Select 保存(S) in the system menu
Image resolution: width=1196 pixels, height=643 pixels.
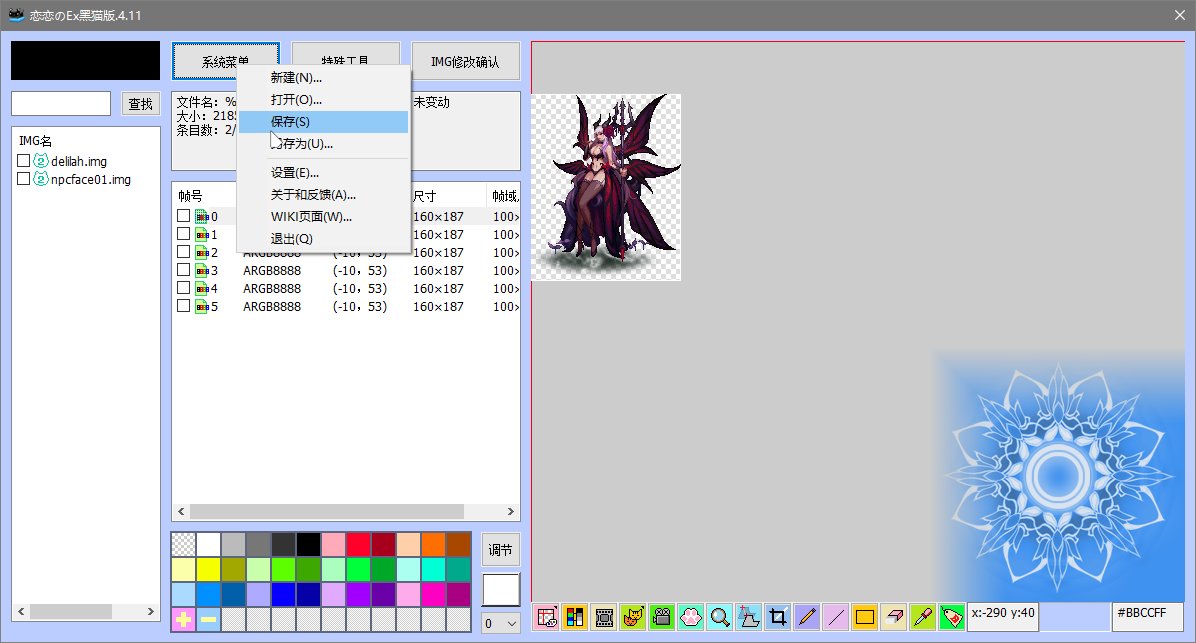[323, 122]
